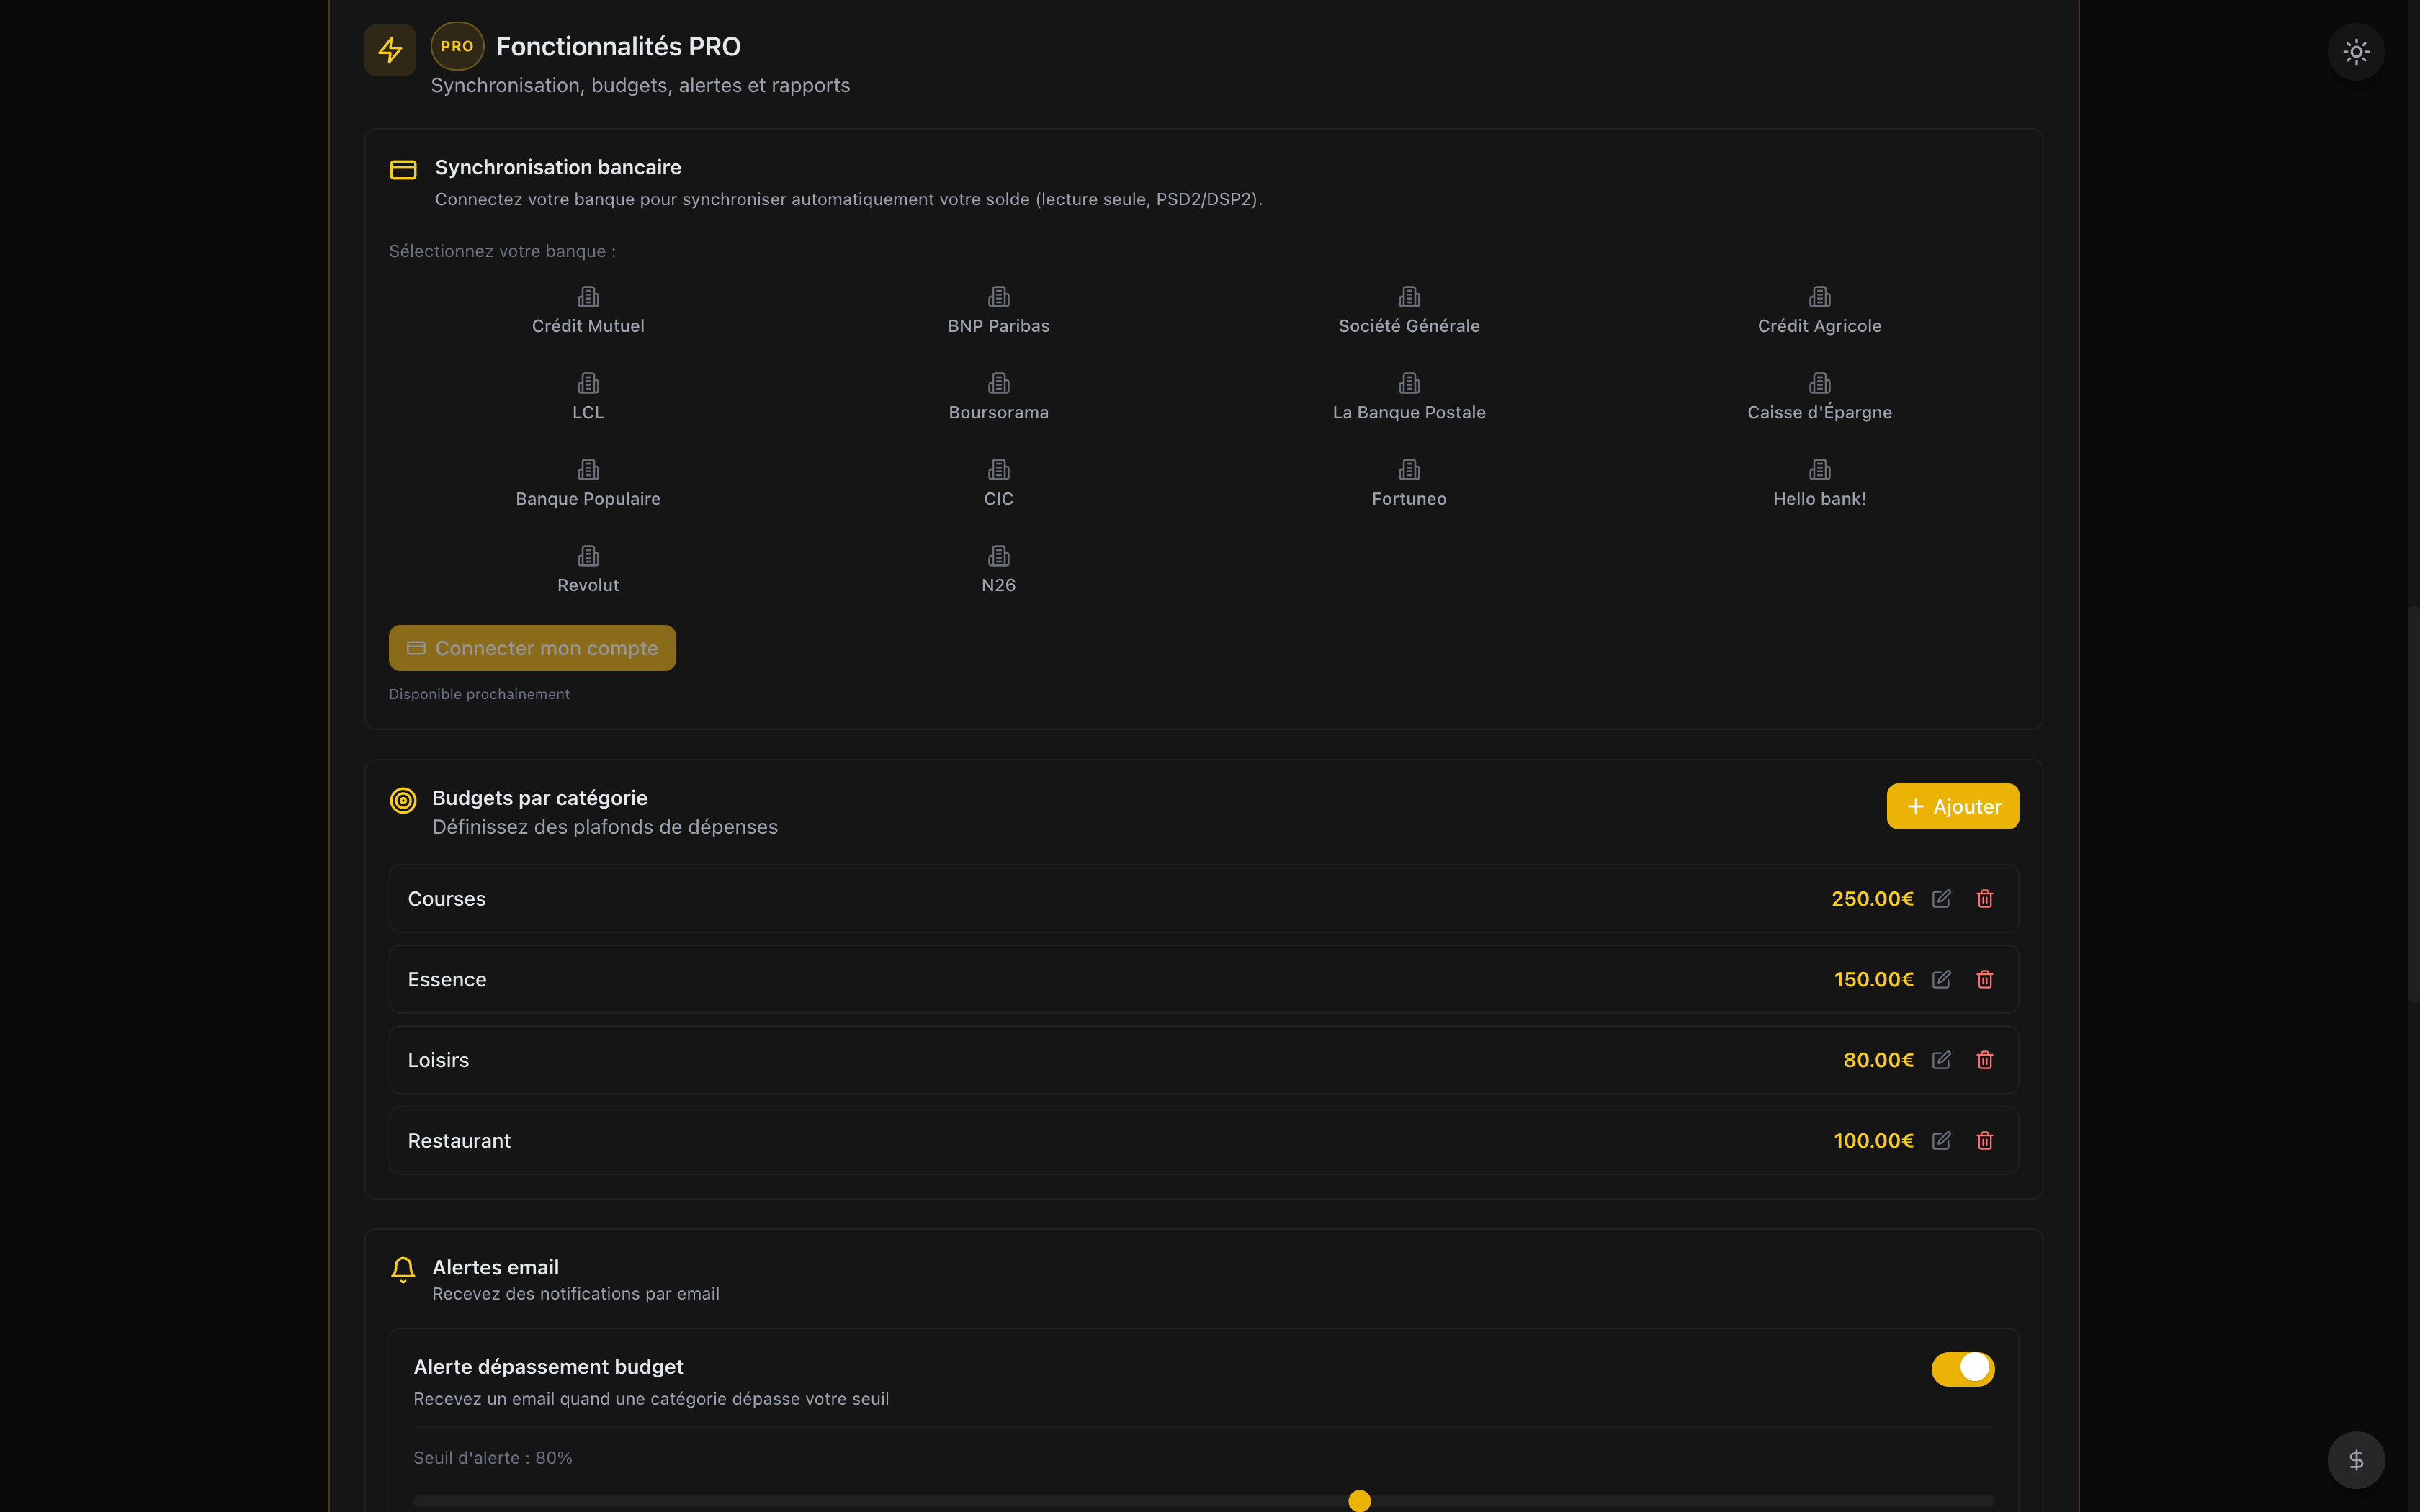The height and width of the screenshot is (1512, 2420).
Task: Click the Budgets par catégorie heading
Action: click(x=540, y=798)
